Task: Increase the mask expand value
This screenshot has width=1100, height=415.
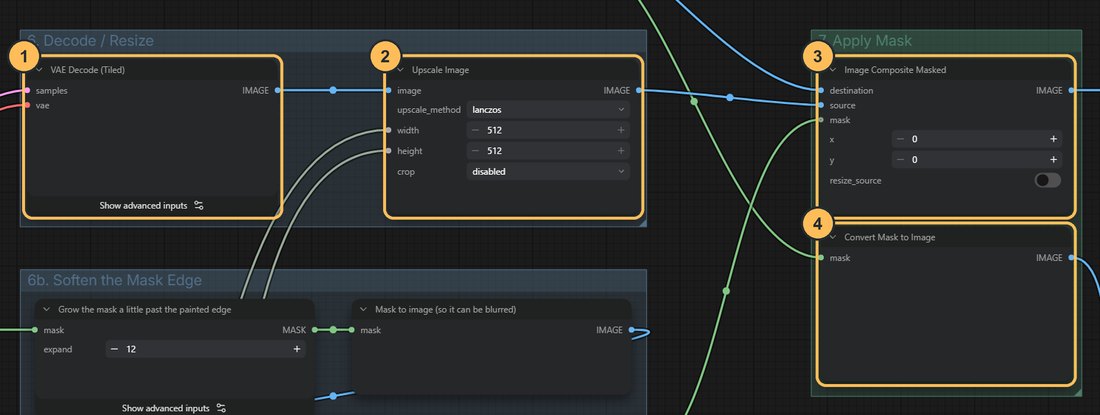Action: (x=297, y=349)
